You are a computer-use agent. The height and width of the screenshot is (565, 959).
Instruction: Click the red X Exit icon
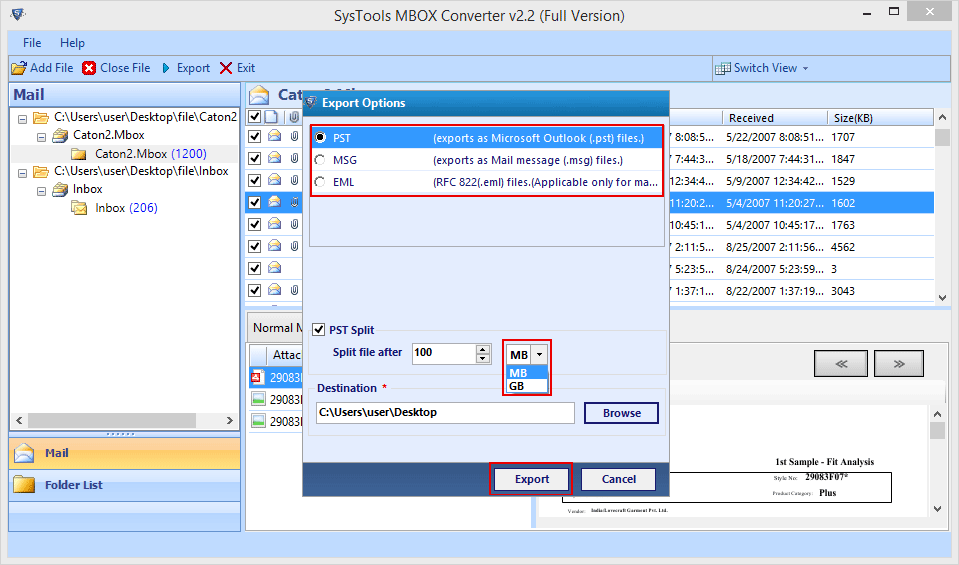(226, 68)
